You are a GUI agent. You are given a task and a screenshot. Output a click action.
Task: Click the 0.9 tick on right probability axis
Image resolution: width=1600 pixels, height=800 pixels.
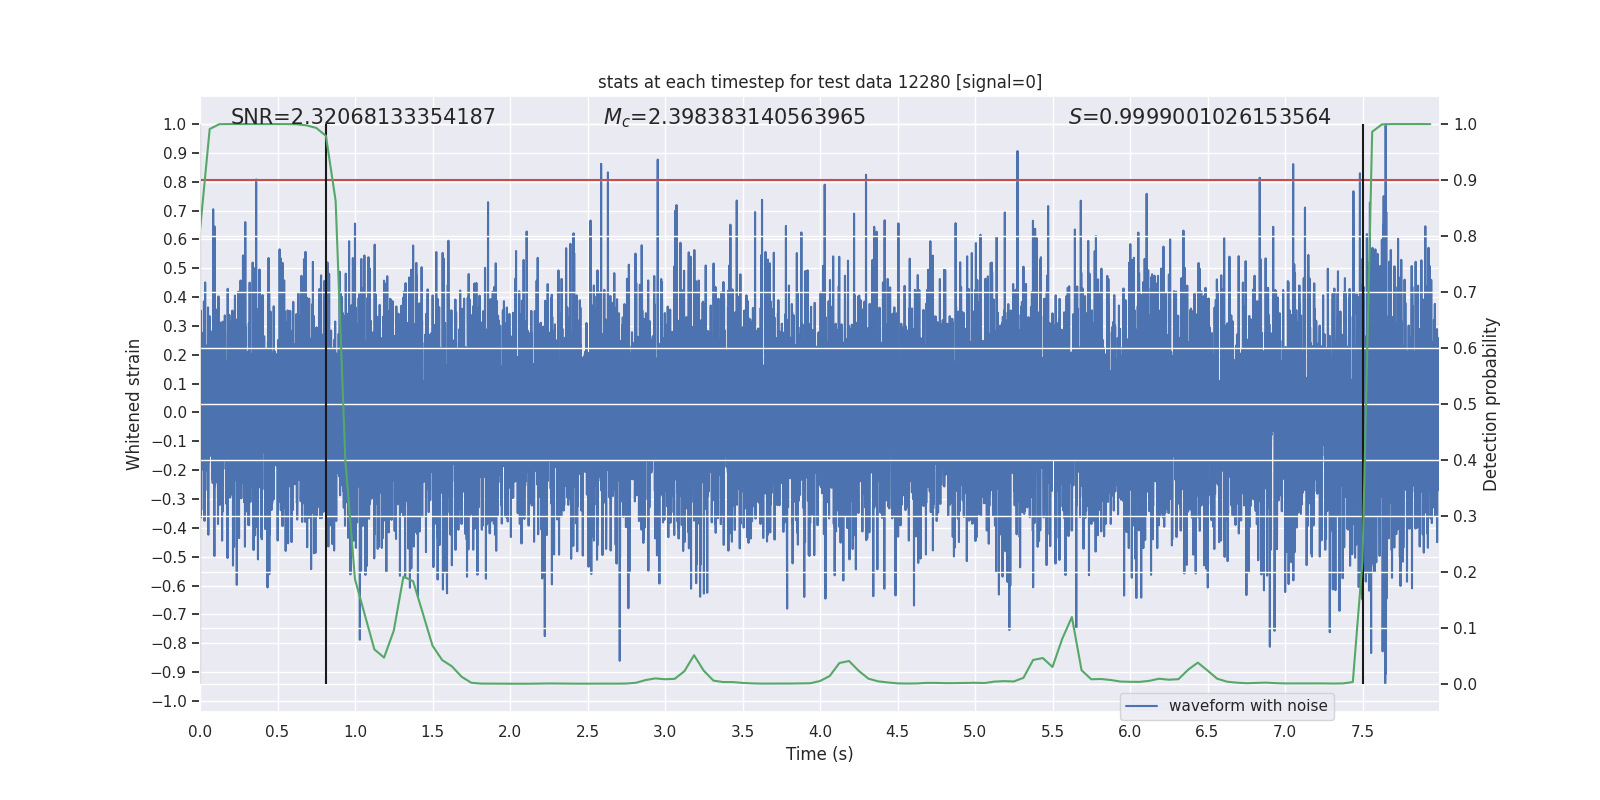[1465, 181]
